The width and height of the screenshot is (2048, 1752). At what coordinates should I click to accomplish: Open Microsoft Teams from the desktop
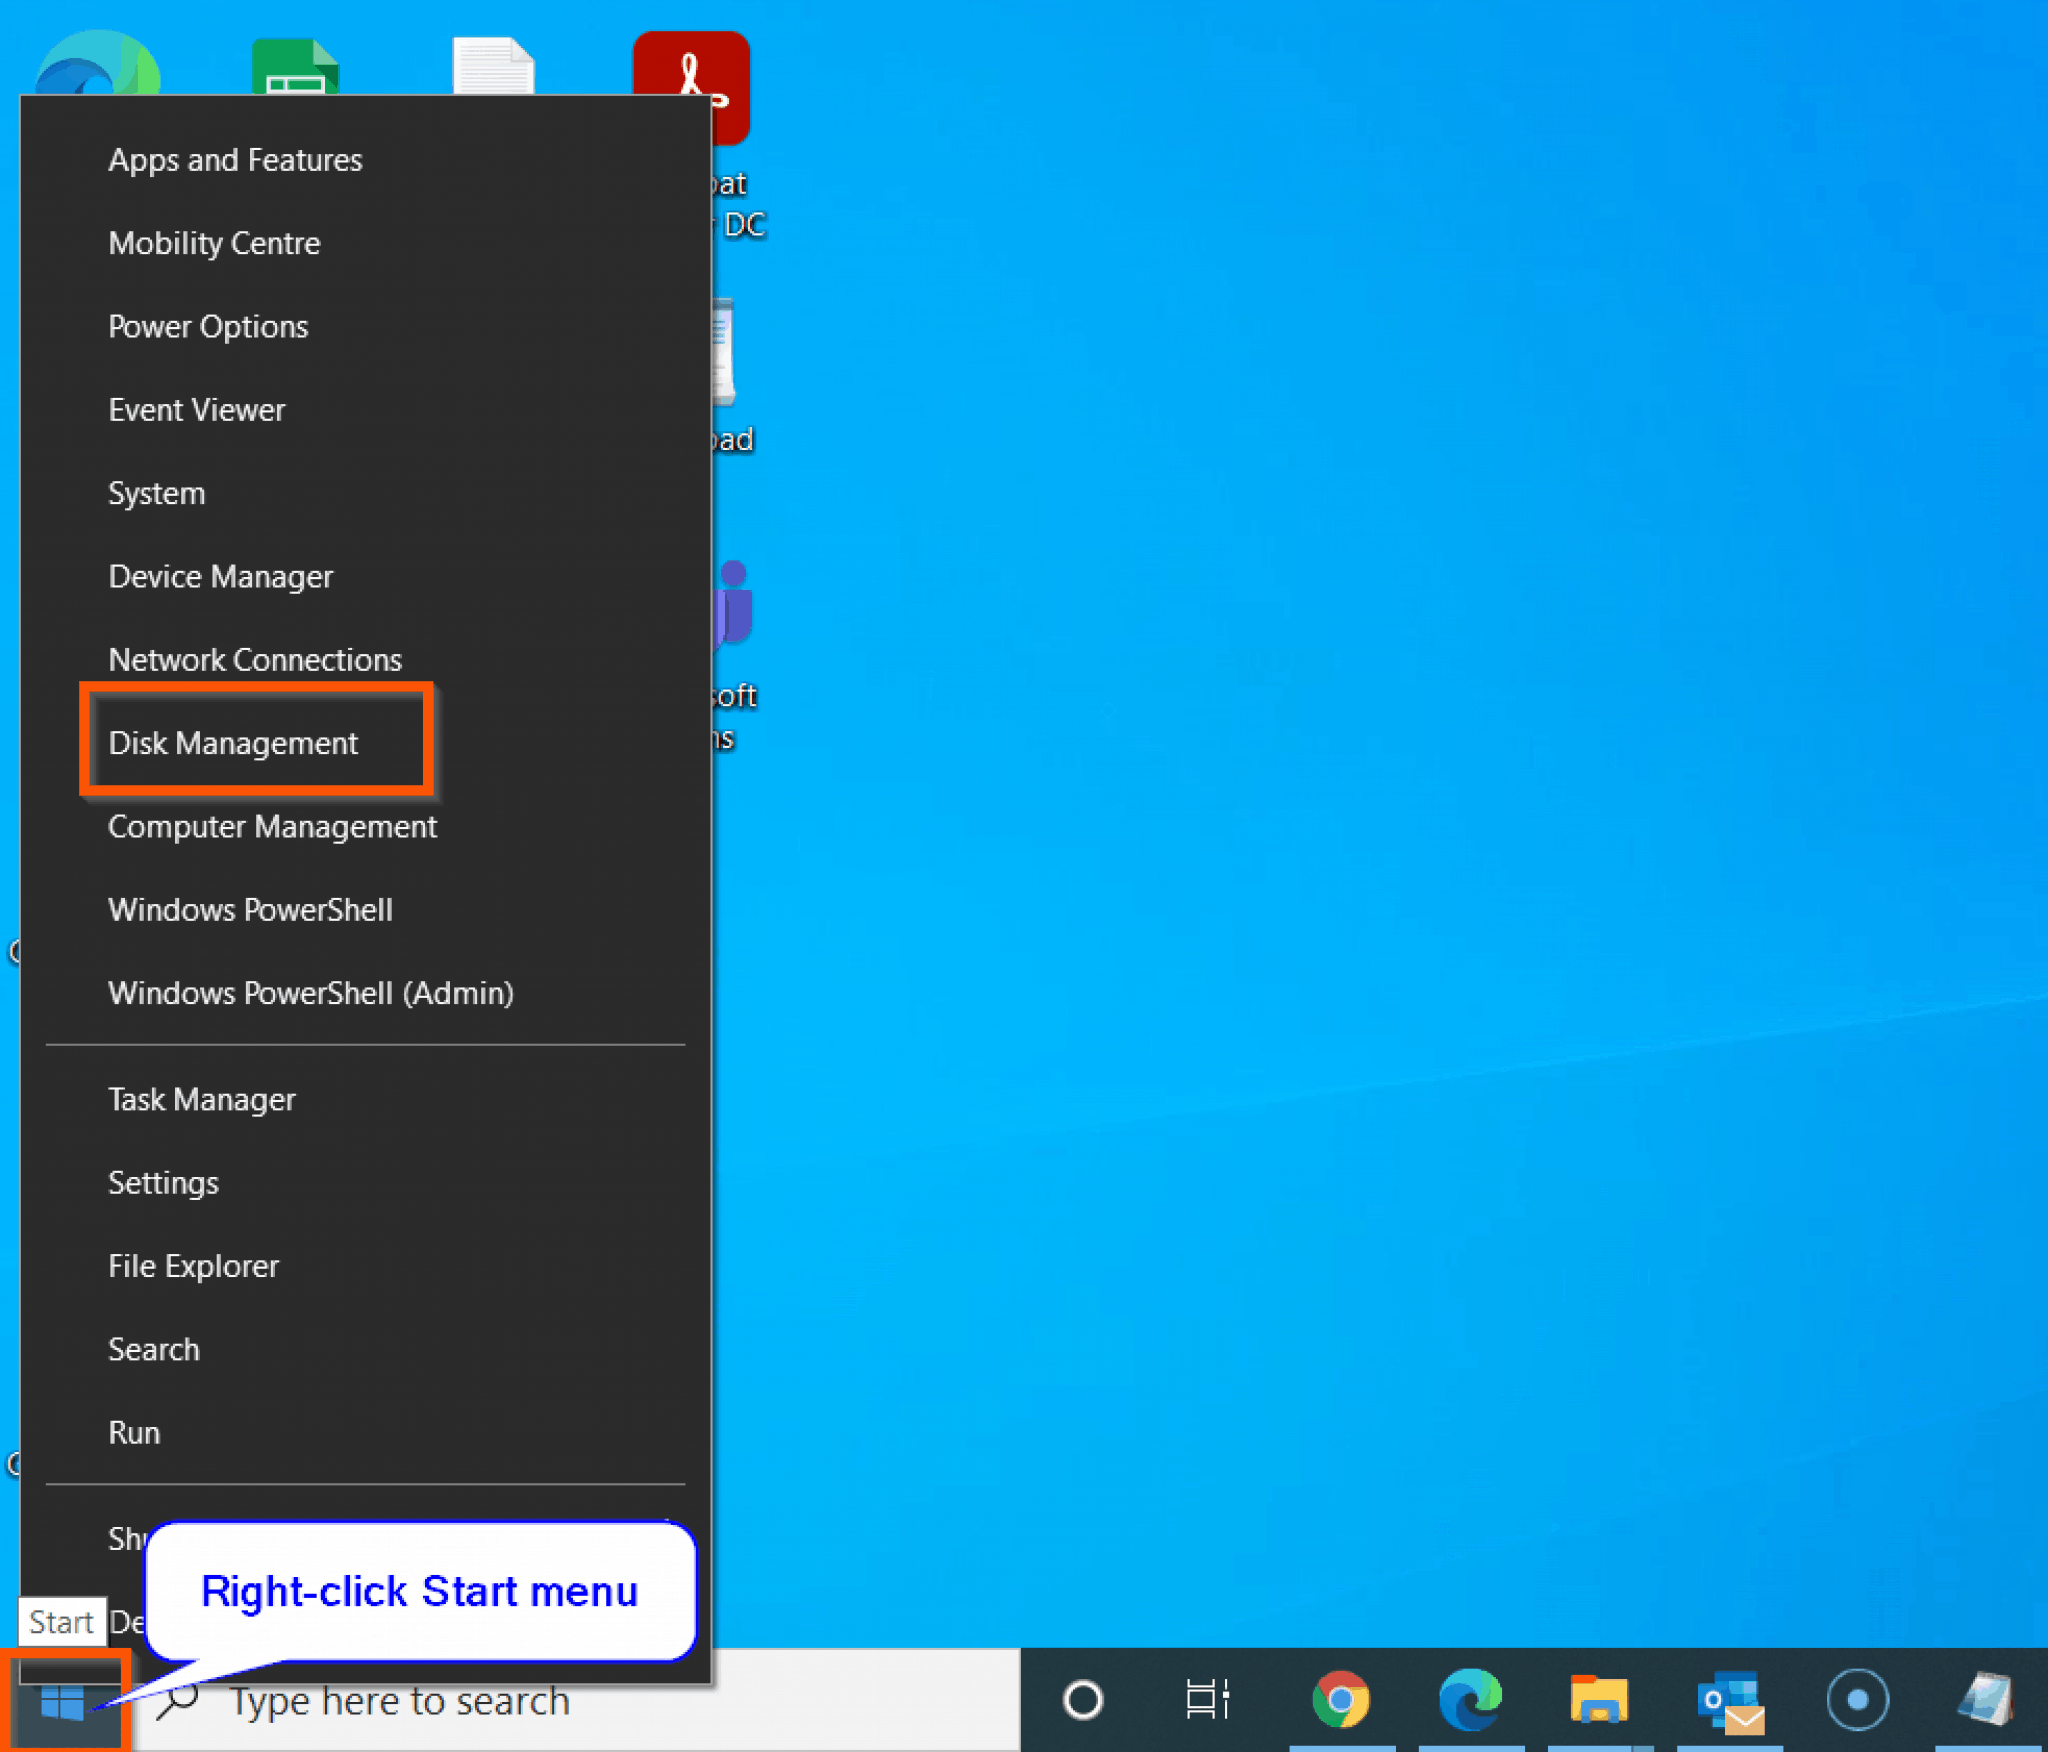(730, 600)
